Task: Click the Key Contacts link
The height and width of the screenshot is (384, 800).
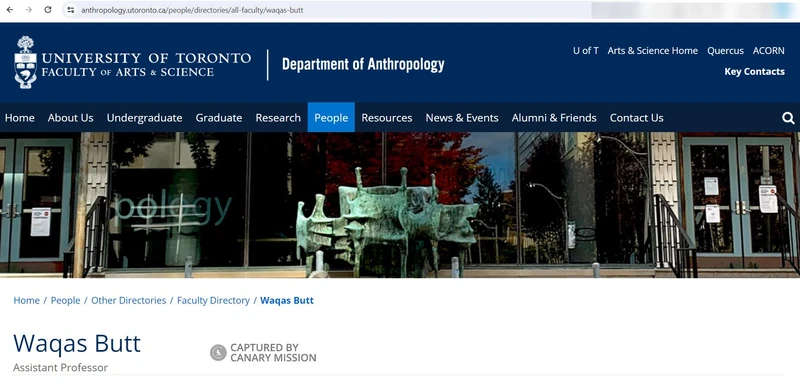Action: pos(755,71)
